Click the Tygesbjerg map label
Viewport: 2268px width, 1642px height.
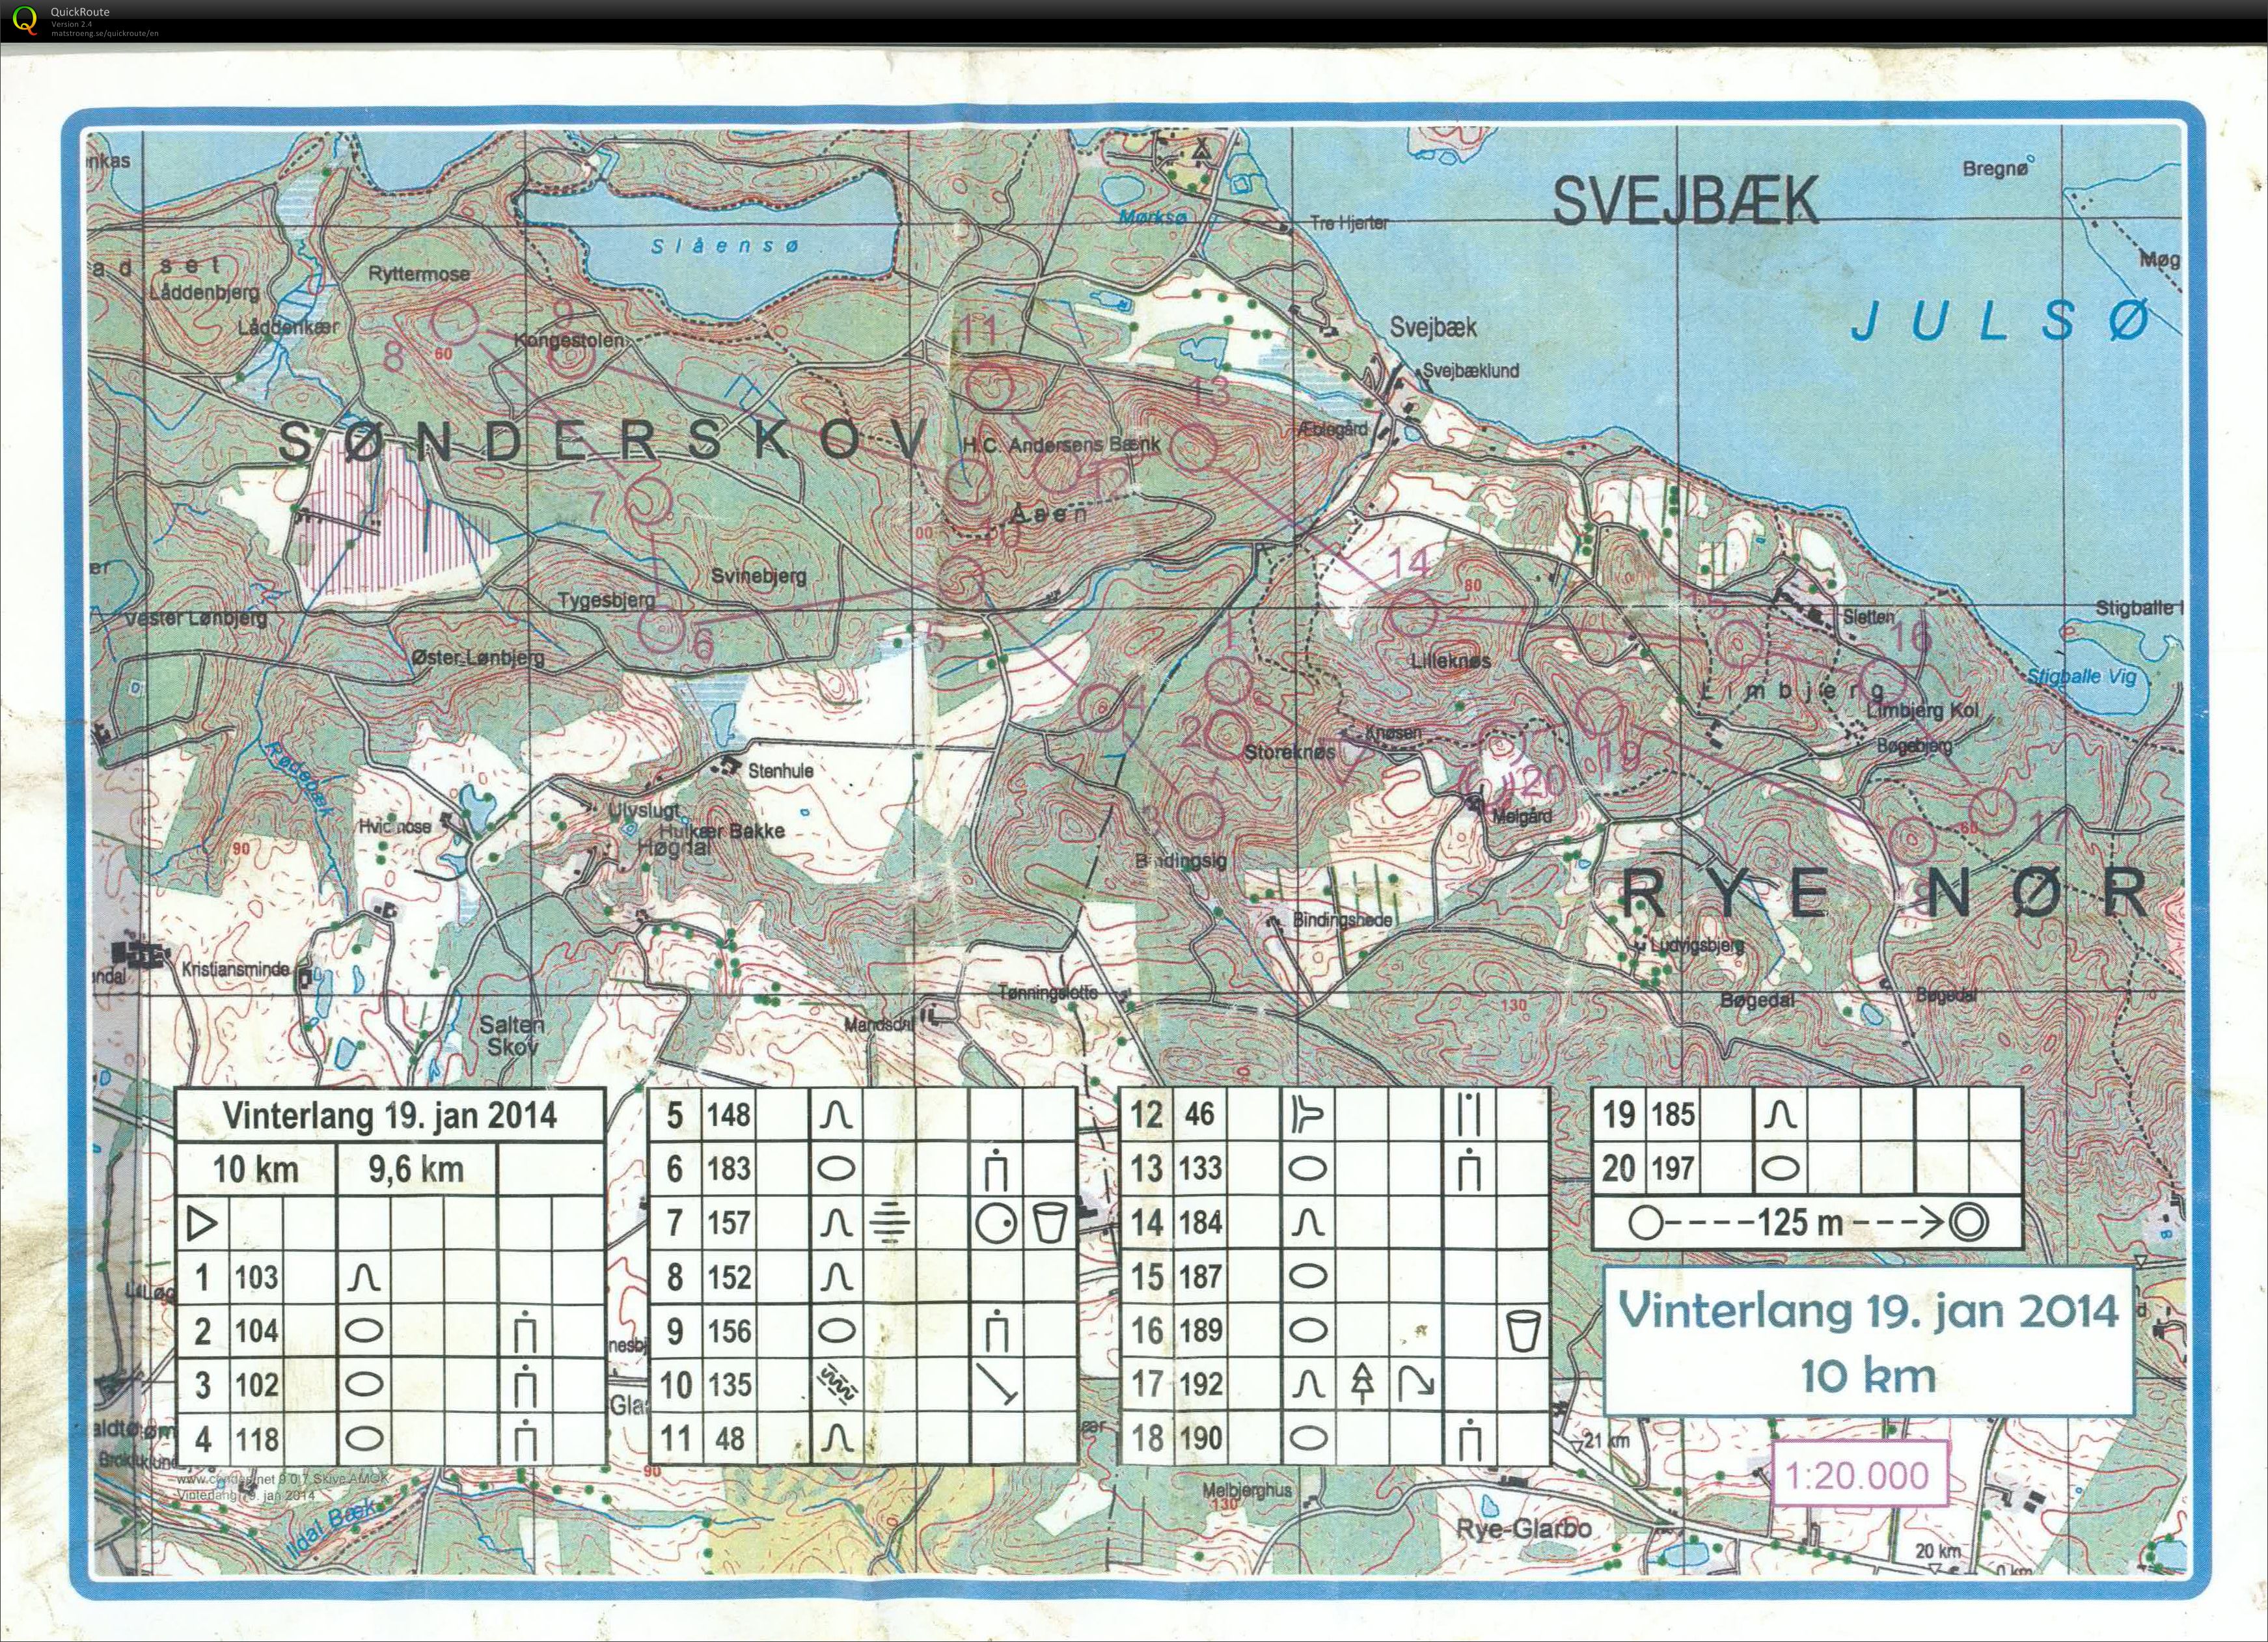[x=606, y=600]
